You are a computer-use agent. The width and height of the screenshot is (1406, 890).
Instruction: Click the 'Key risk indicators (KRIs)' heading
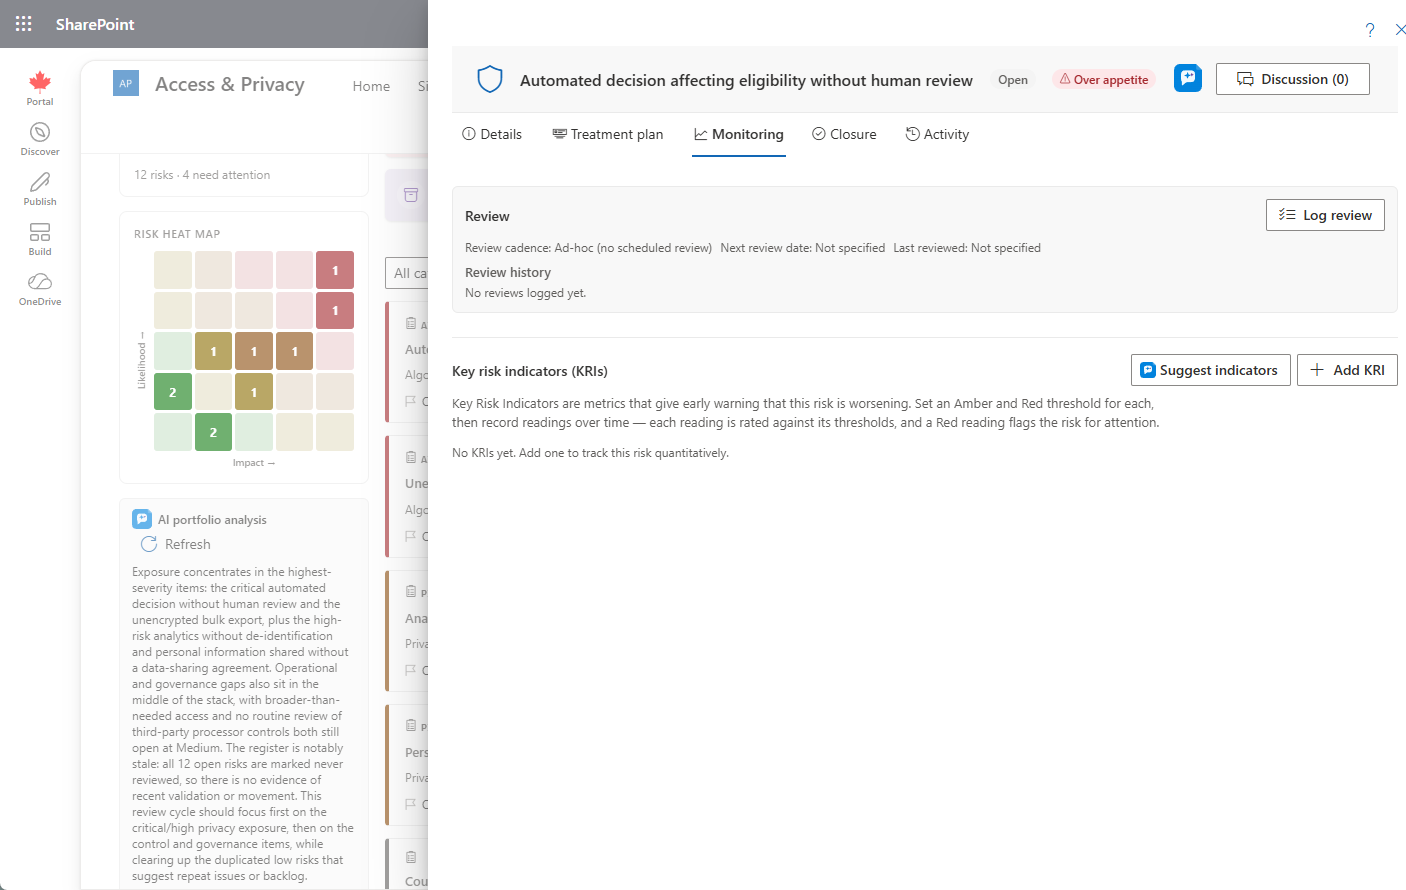coord(530,371)
